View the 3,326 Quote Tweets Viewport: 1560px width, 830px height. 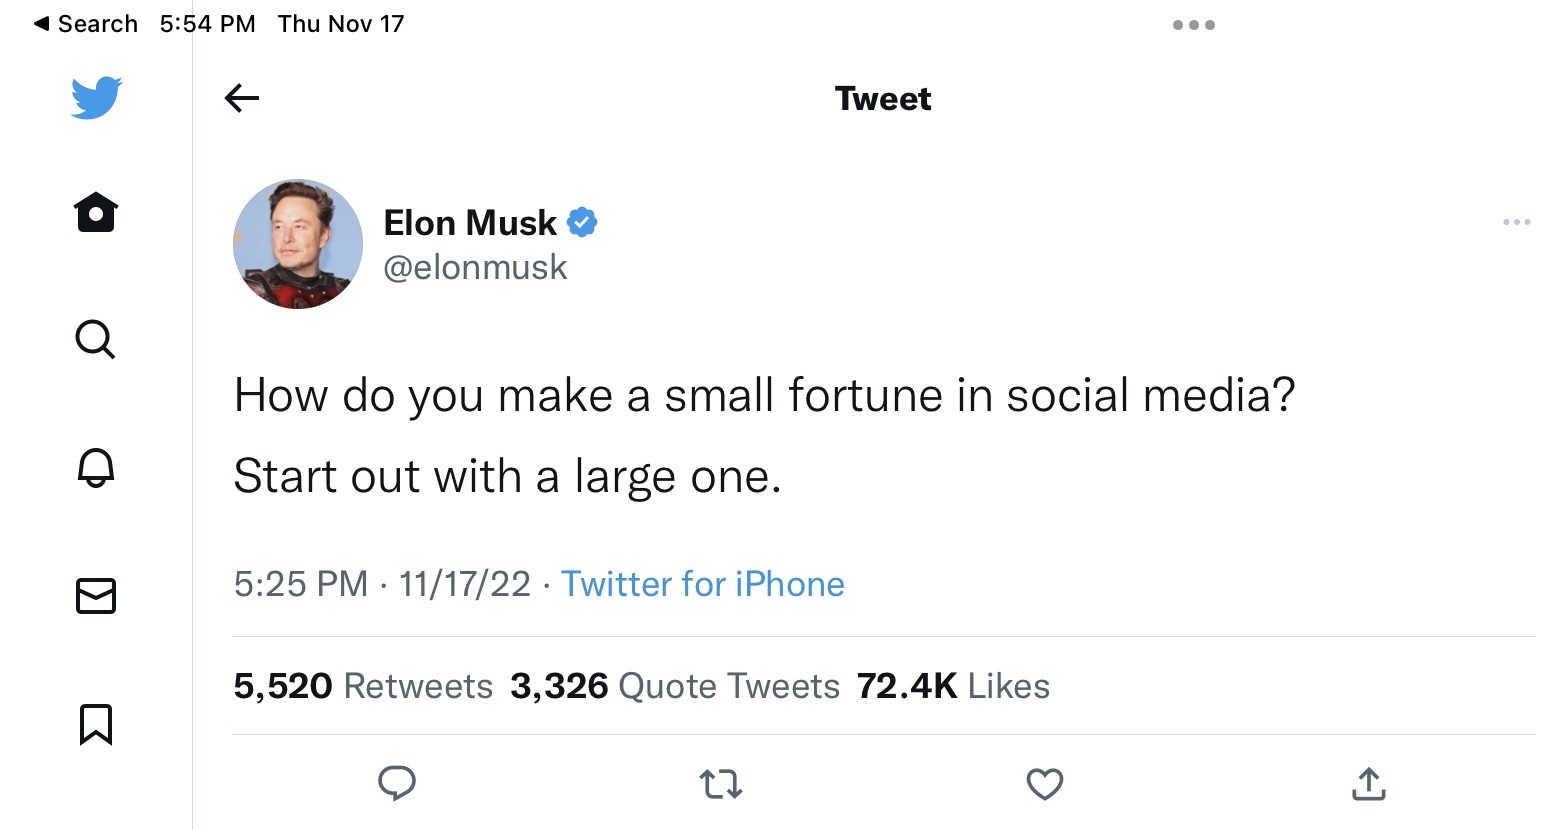(675, 686)
